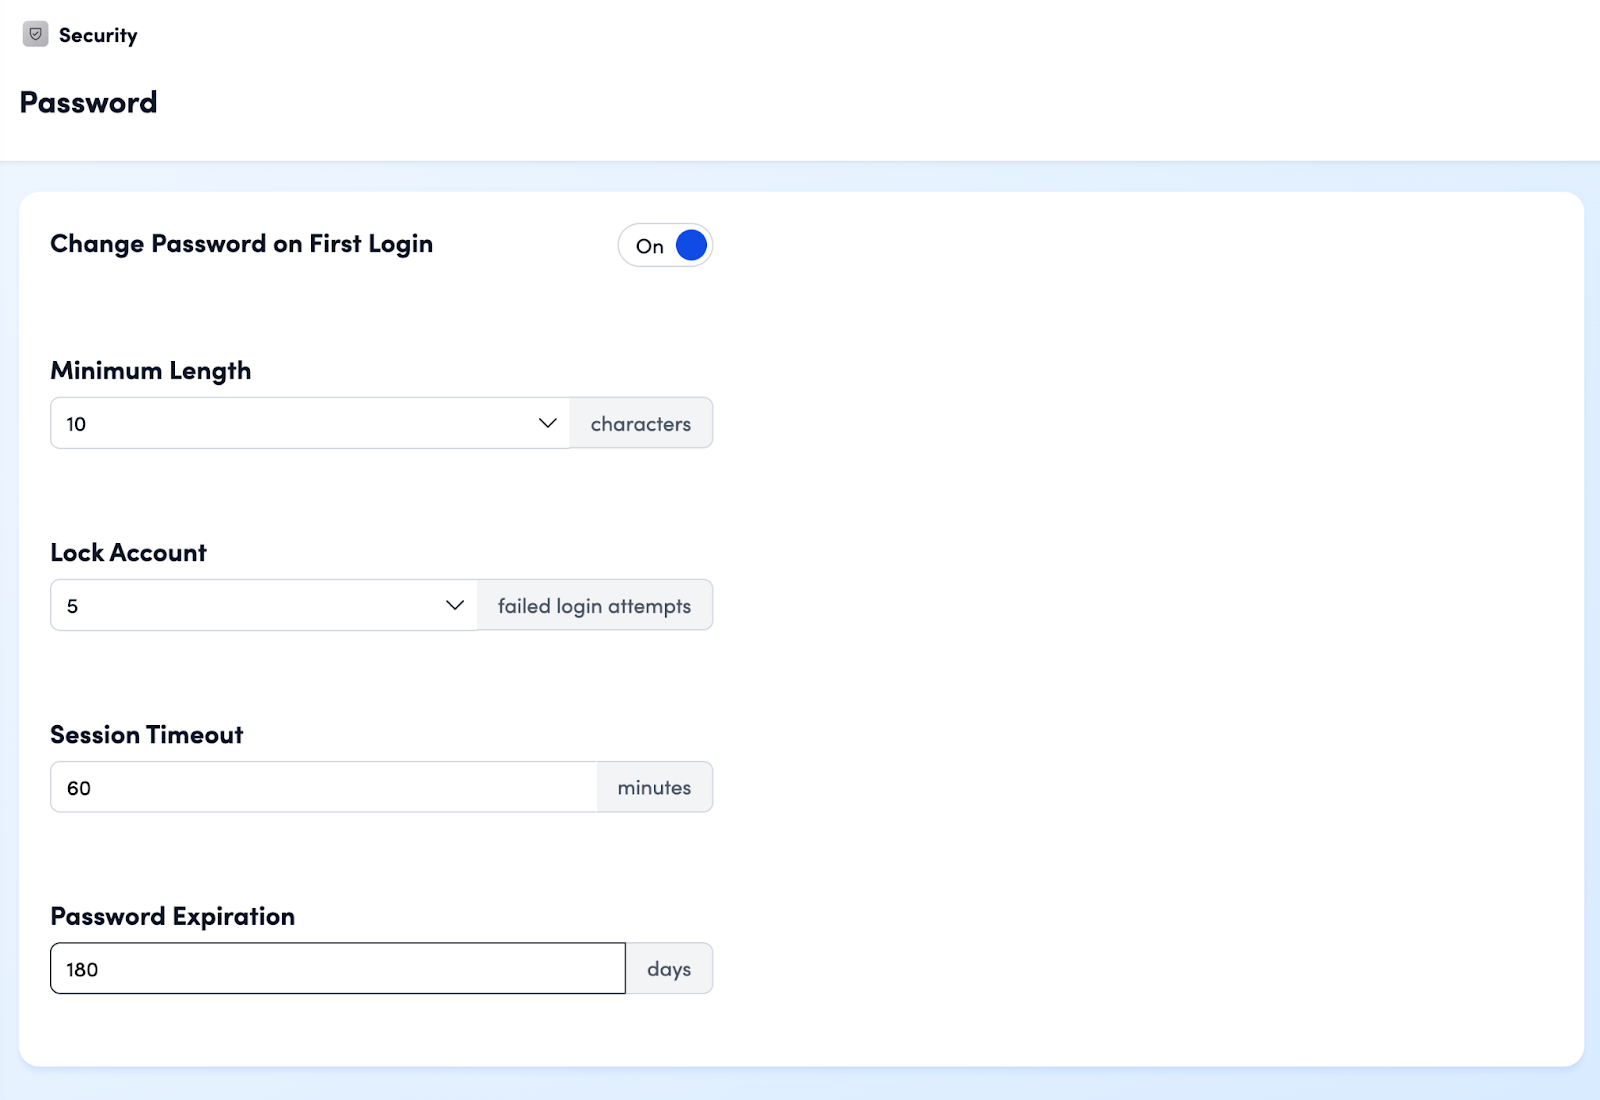This screenshot has height=1100, width=1600.
Task: Click the blue knob of the On switch
Action: coord(691,245)
